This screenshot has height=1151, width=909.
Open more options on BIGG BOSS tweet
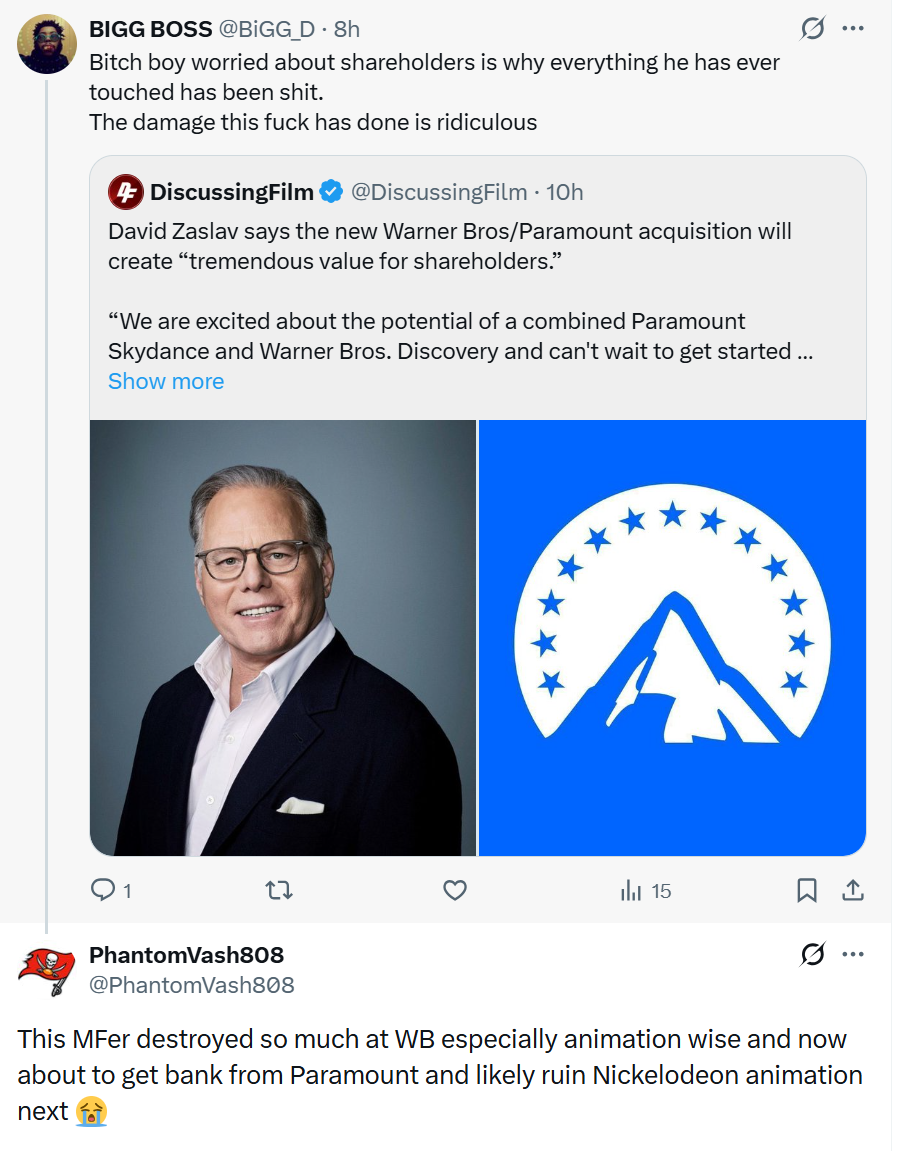coord(852,29)
